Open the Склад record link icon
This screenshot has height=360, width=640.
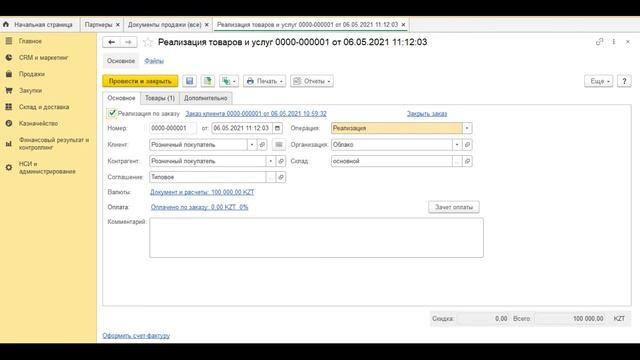467,161
